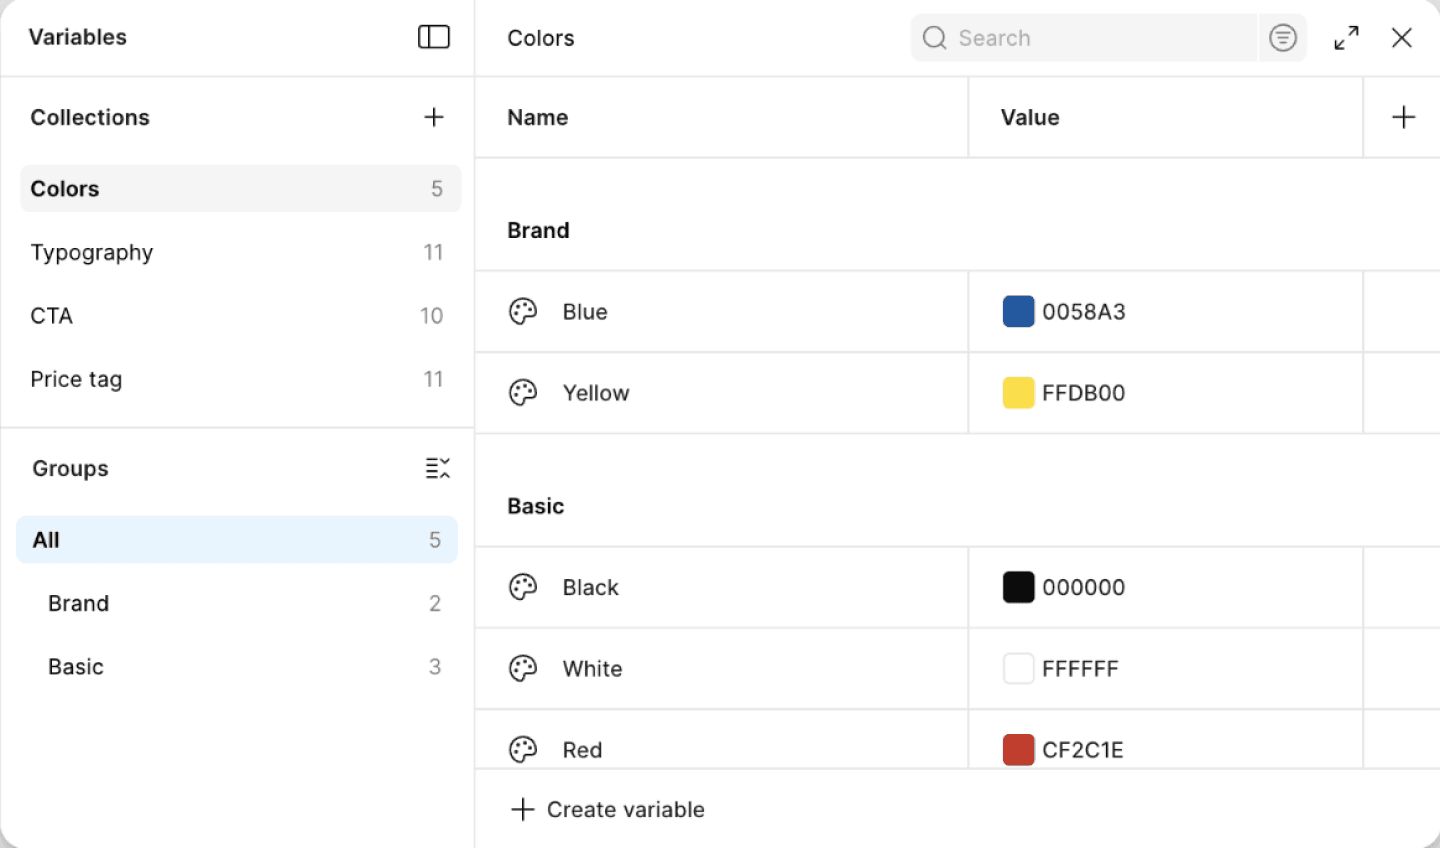This screenshot has width=1440, height=848.
Task: Add a new mode column plus icon
Action: point(1404,117)
